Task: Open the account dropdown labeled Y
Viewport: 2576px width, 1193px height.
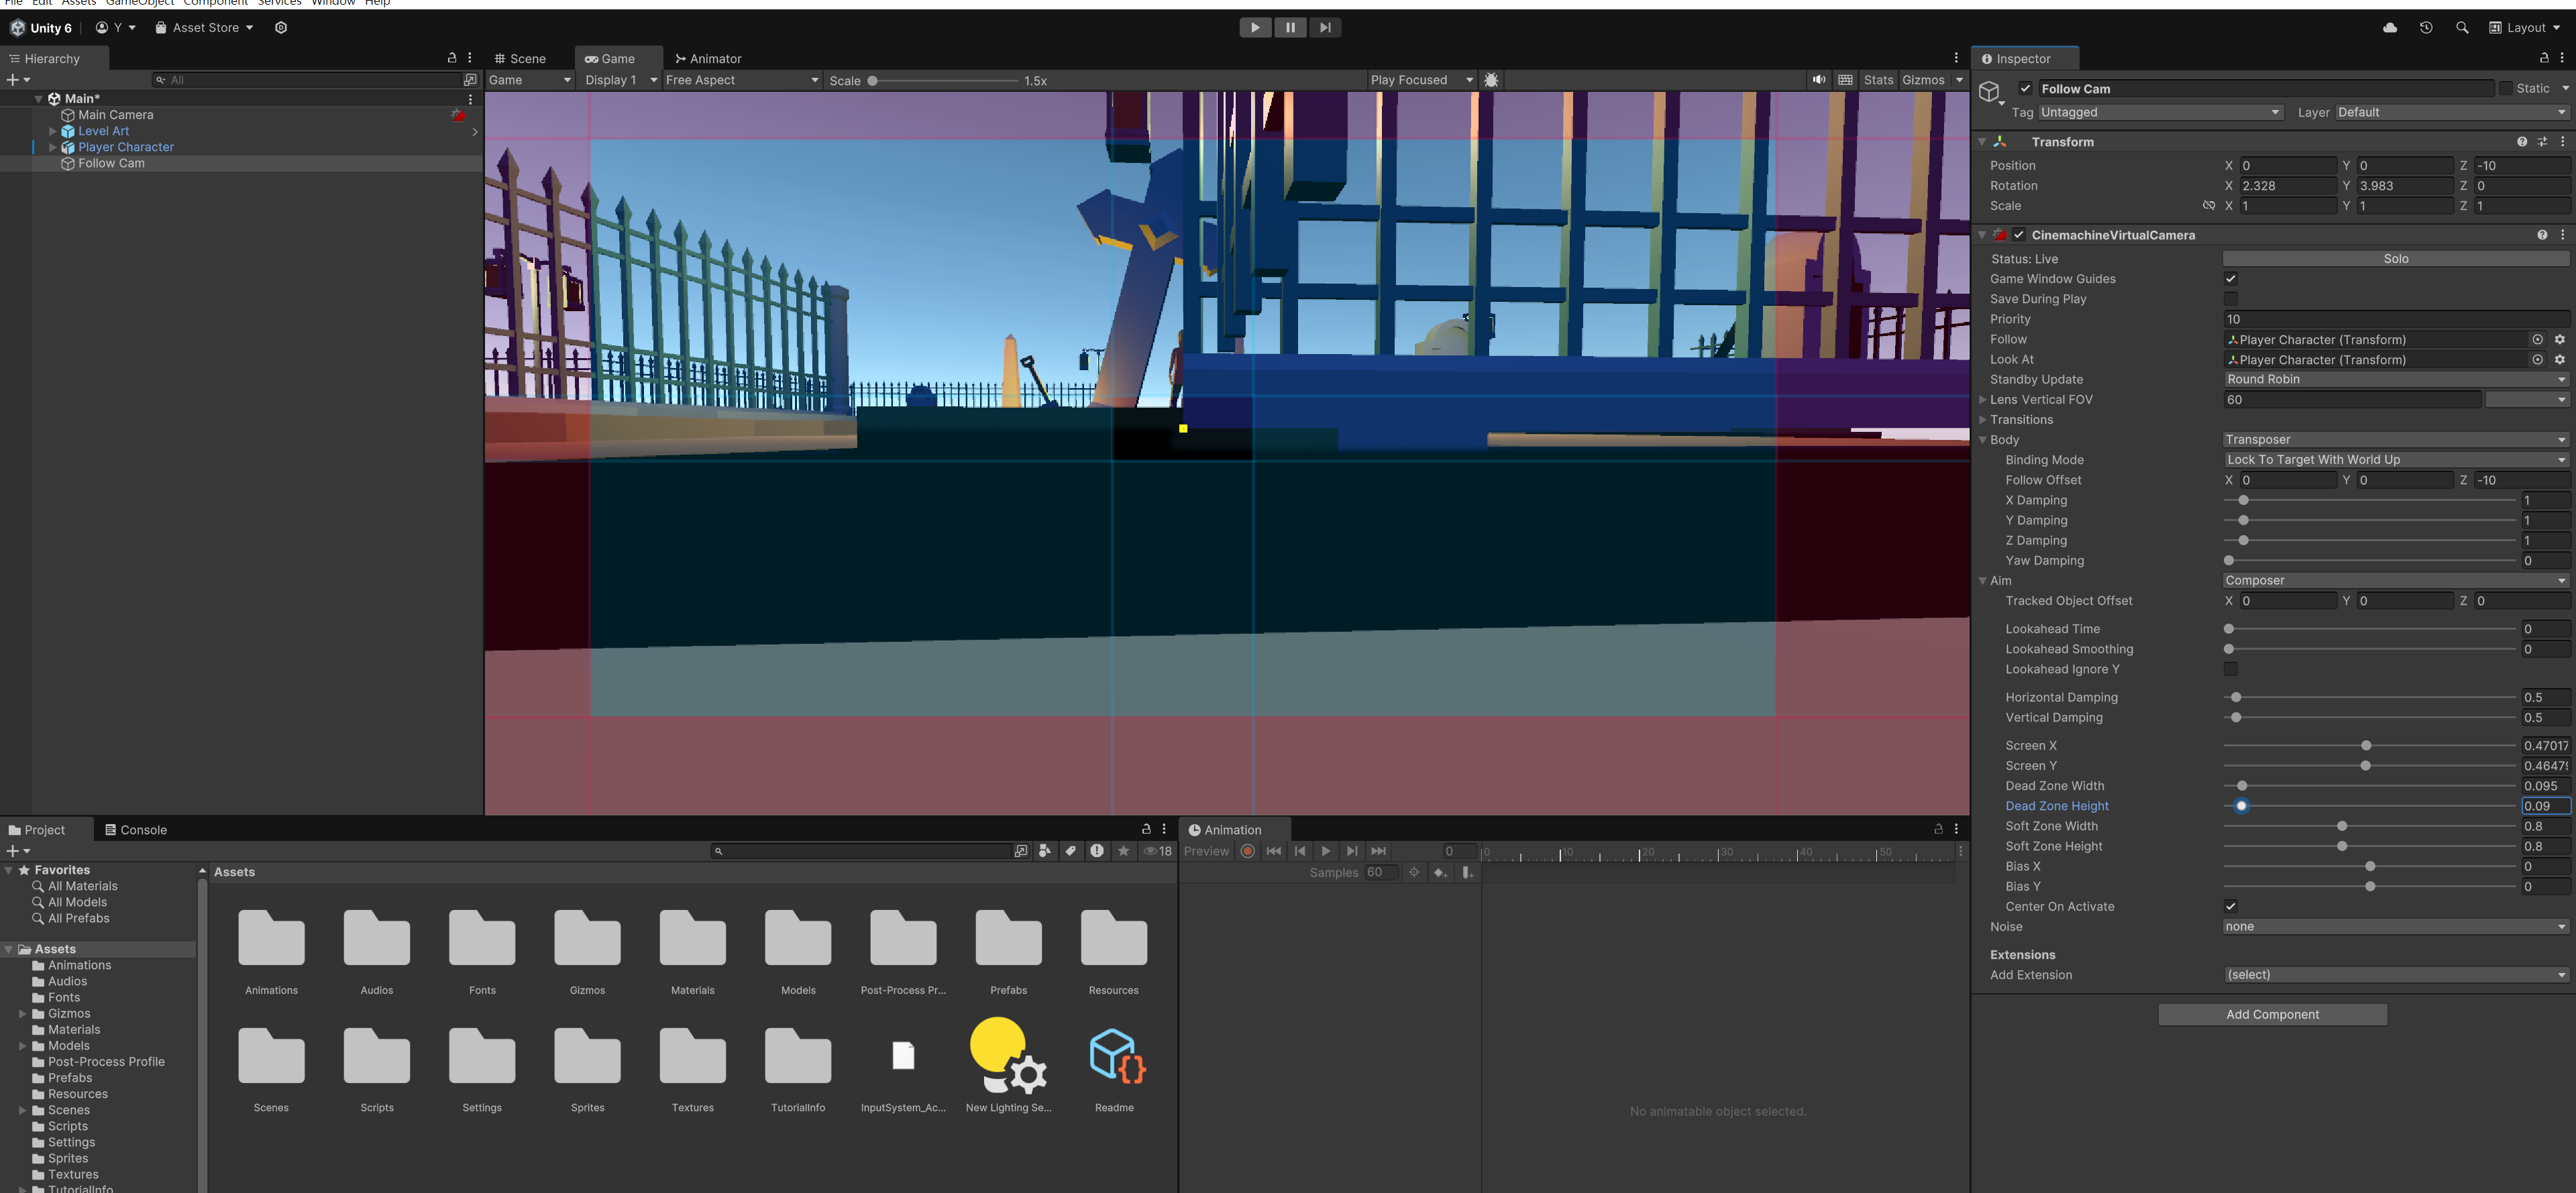Action: (x=116, y=27)
